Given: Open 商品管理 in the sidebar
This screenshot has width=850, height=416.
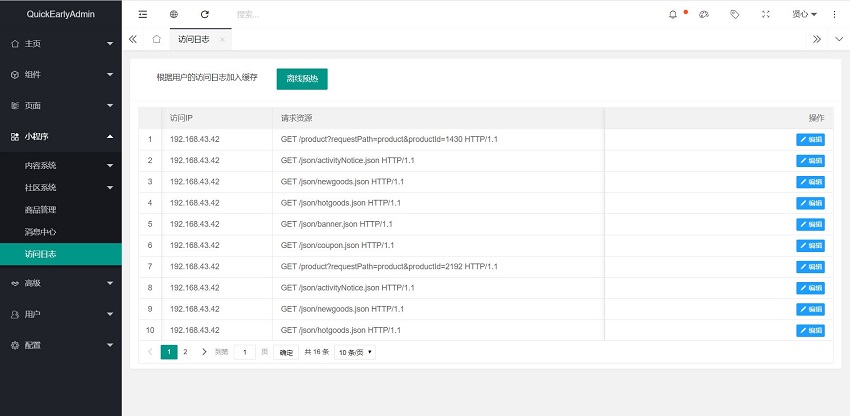Looking at the screenshot, I should coord(61,210).
